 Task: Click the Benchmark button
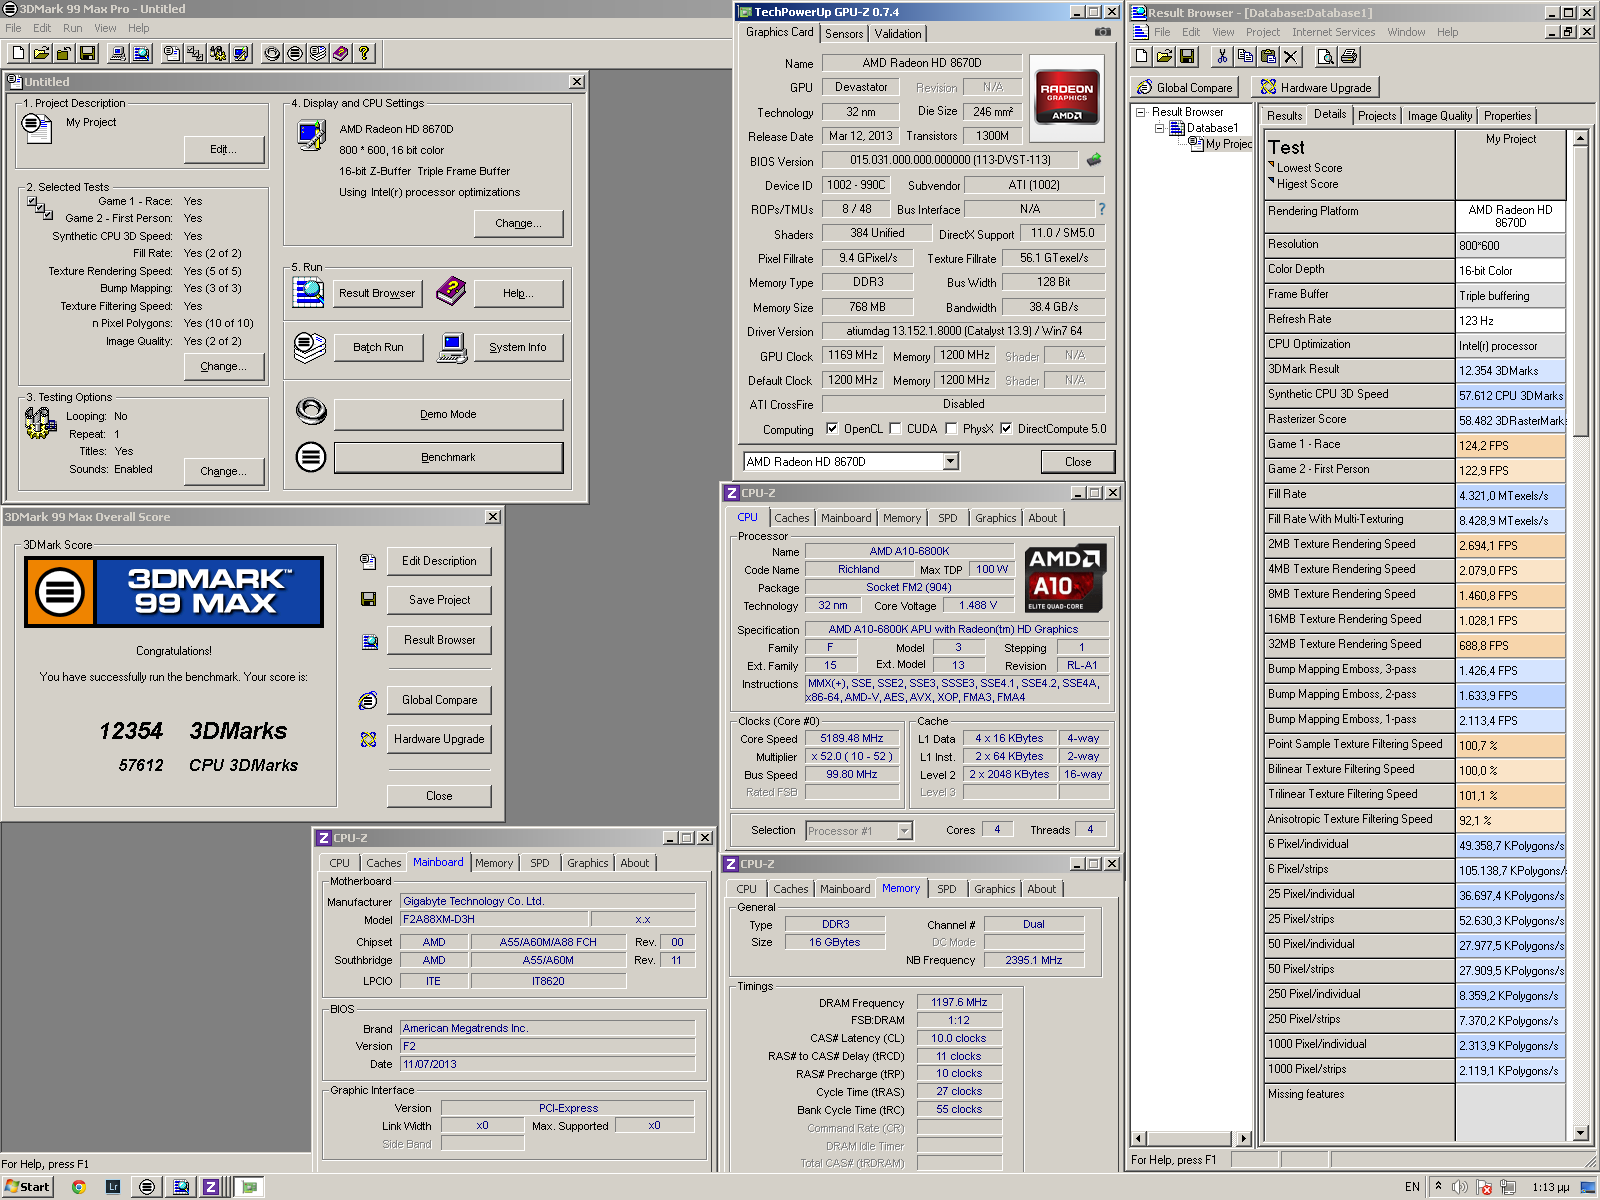pos(448,457)
